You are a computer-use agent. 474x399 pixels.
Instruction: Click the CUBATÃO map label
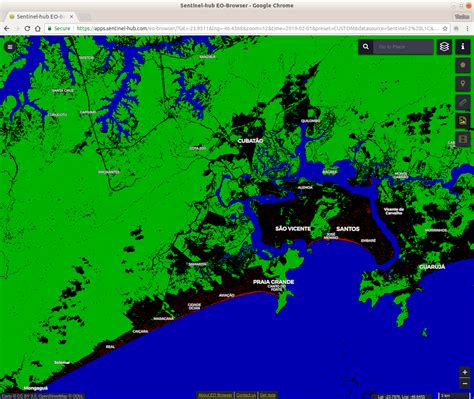coord(250,141)
